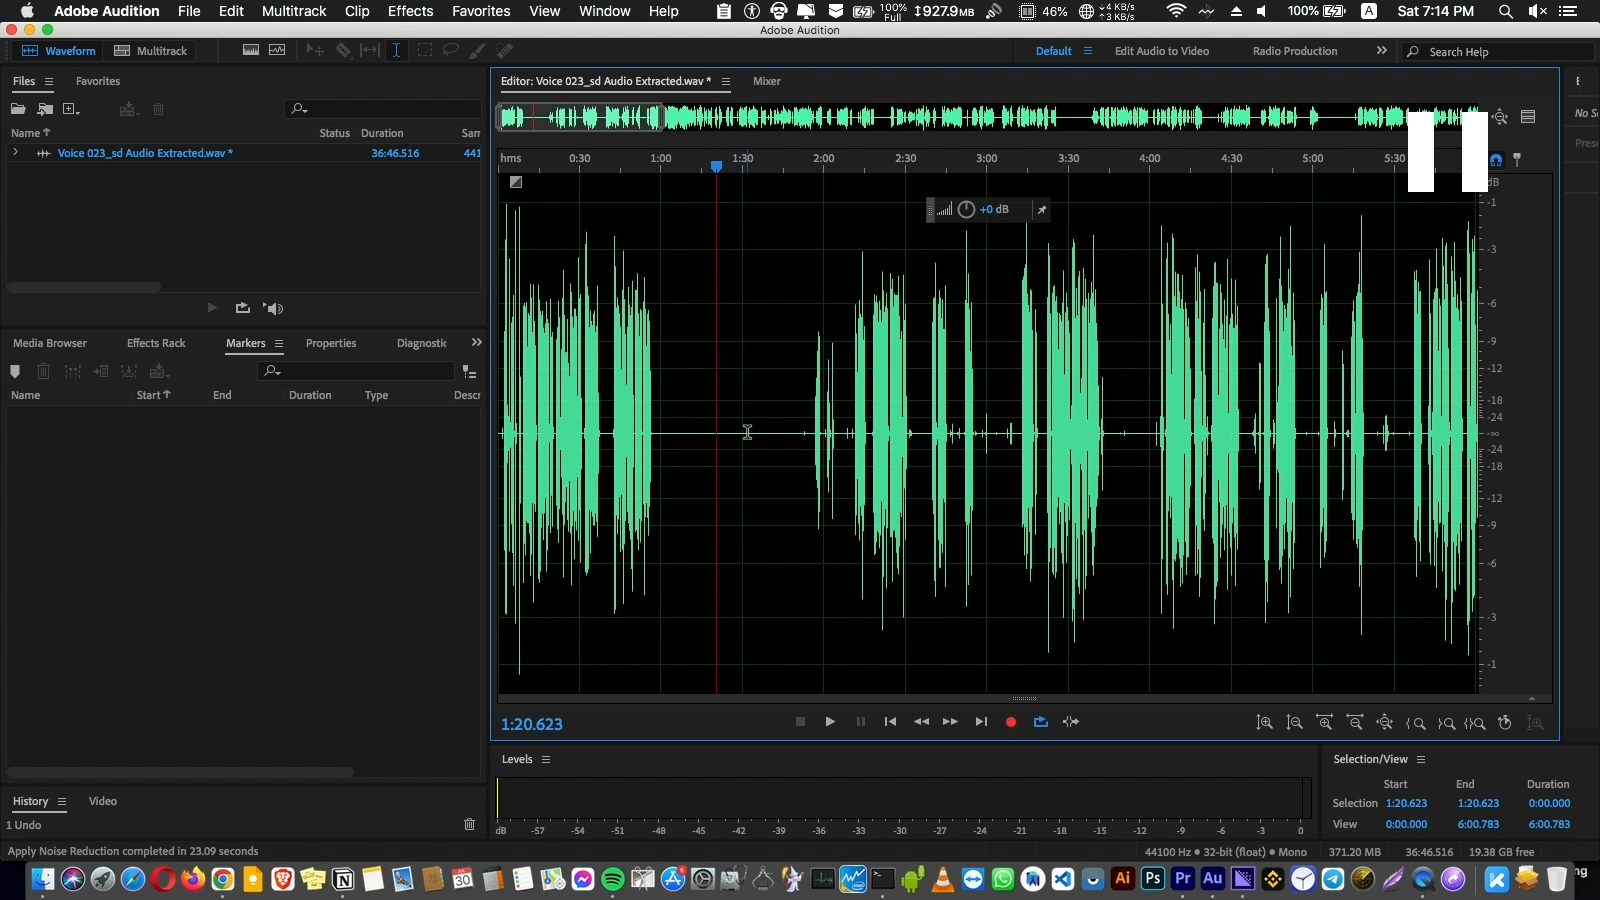The image size is (1600, 900).
Task: Play the audio
Action: click(x=830, y=722)
